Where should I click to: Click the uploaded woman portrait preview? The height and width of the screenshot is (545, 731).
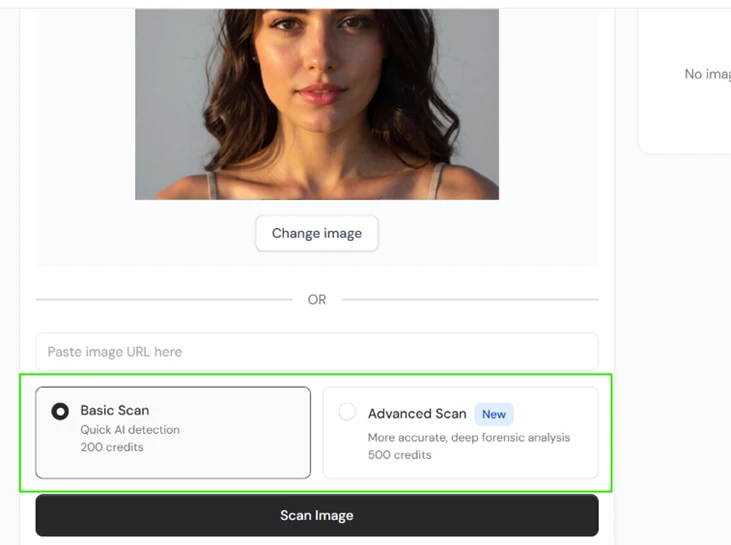(317, 104)
